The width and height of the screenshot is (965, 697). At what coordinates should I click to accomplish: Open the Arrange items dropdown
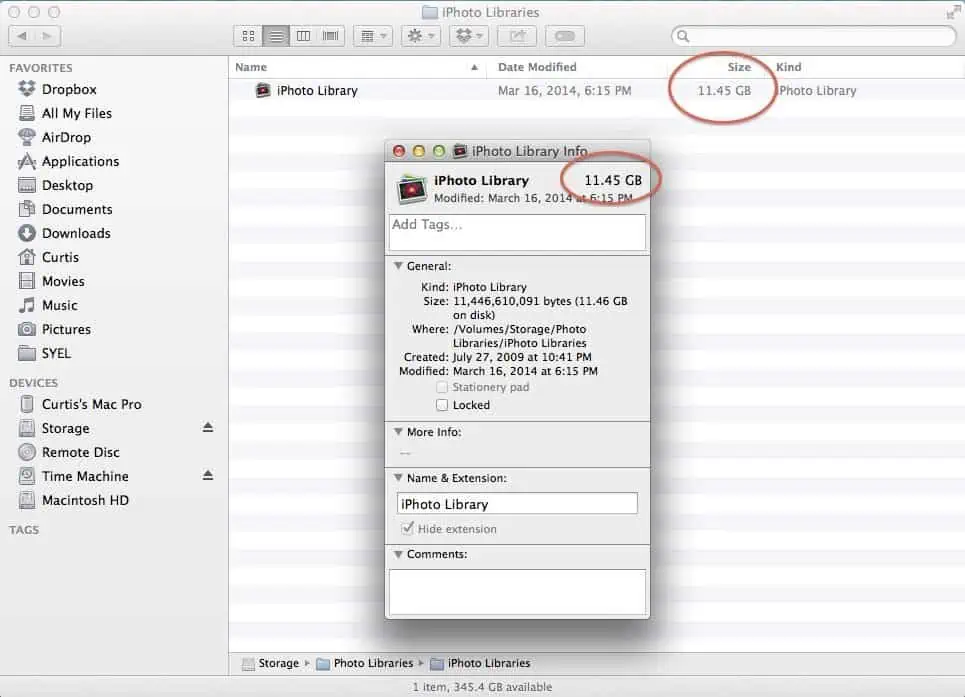click(375, 36)
